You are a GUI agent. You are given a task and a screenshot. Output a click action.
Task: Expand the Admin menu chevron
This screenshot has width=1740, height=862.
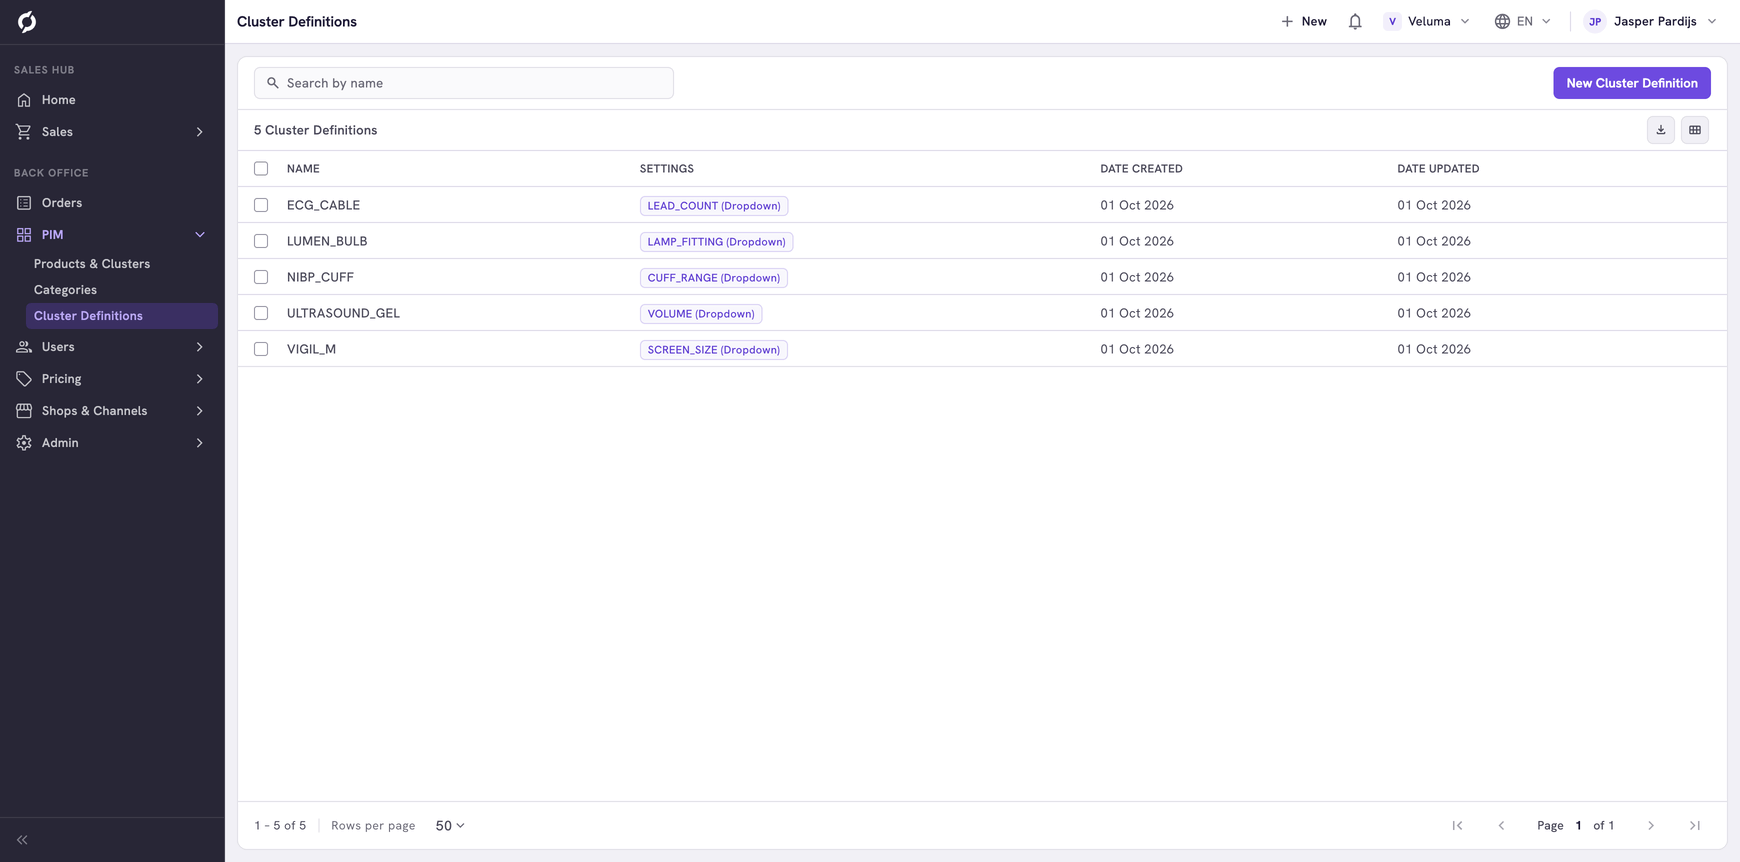pos(200,443)
